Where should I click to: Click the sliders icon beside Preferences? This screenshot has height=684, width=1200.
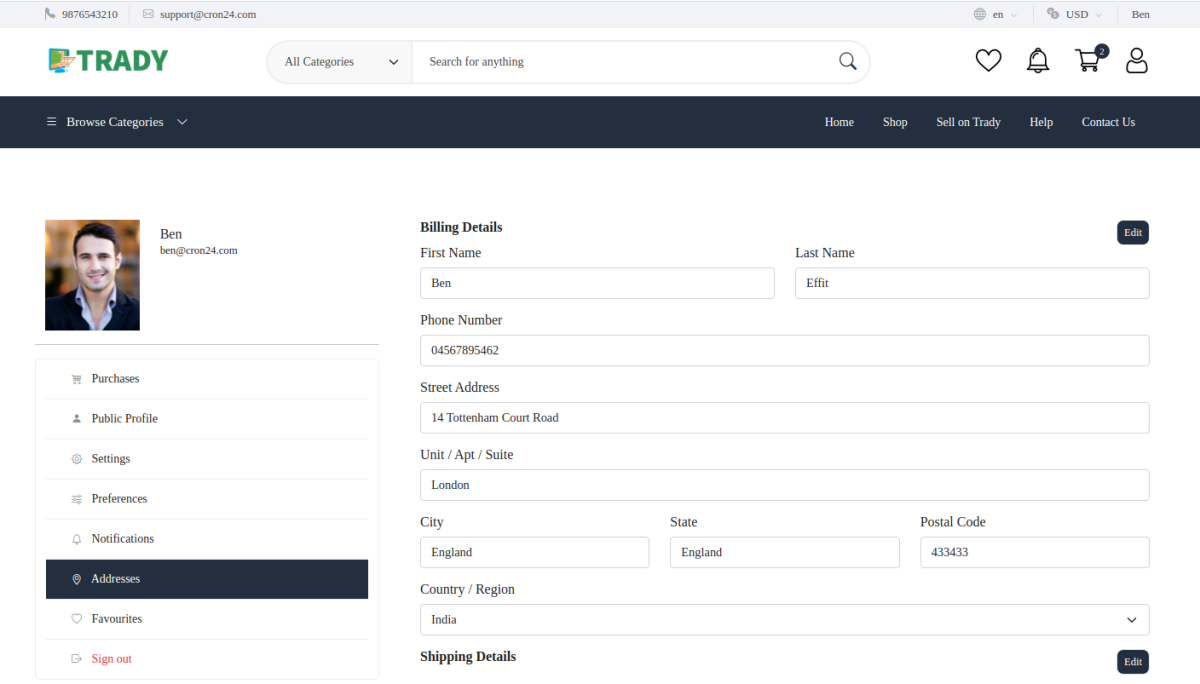77,499
